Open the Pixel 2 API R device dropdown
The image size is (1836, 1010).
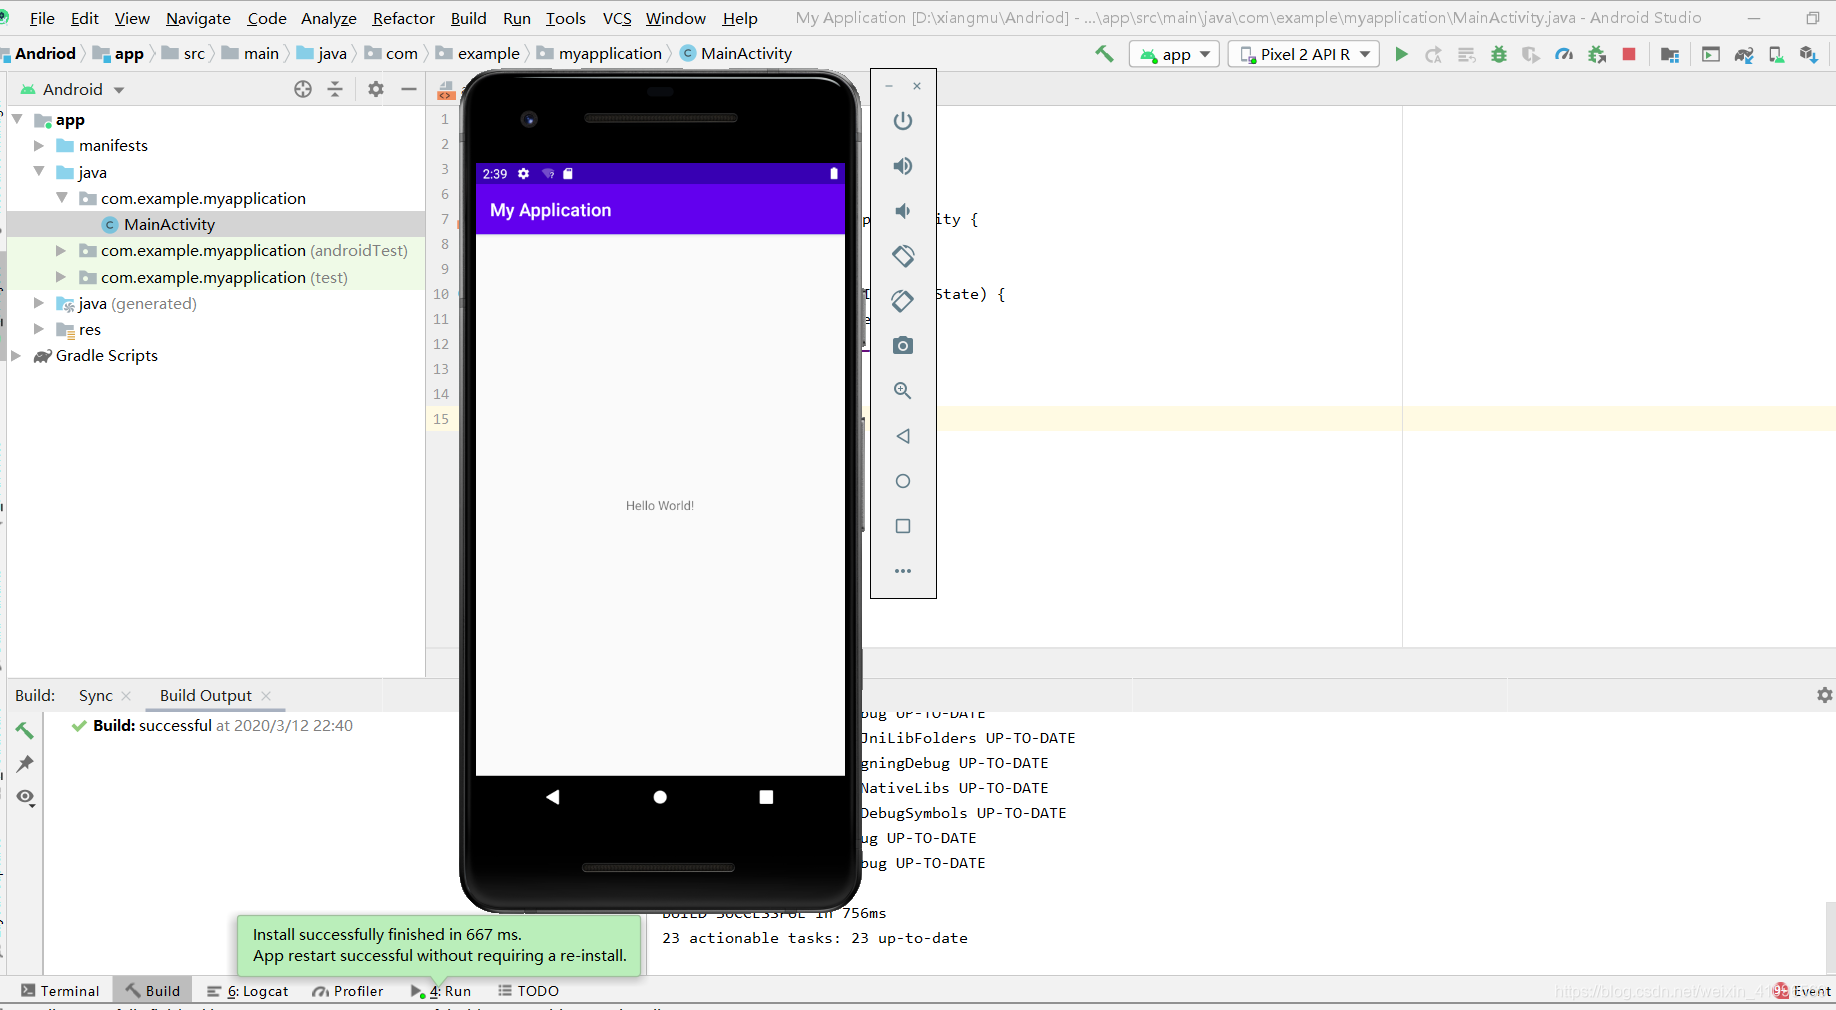click(x=1304, y=54)
